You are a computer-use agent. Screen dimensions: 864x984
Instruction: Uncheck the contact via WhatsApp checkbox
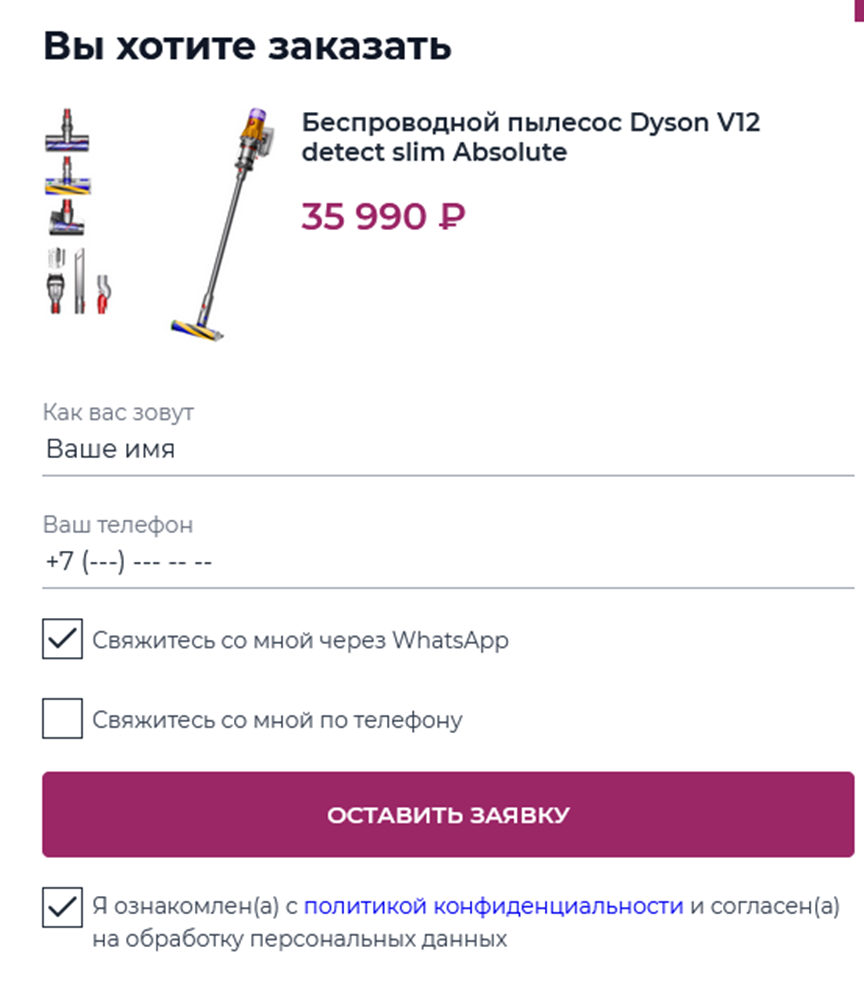click(x=62, y=639)
